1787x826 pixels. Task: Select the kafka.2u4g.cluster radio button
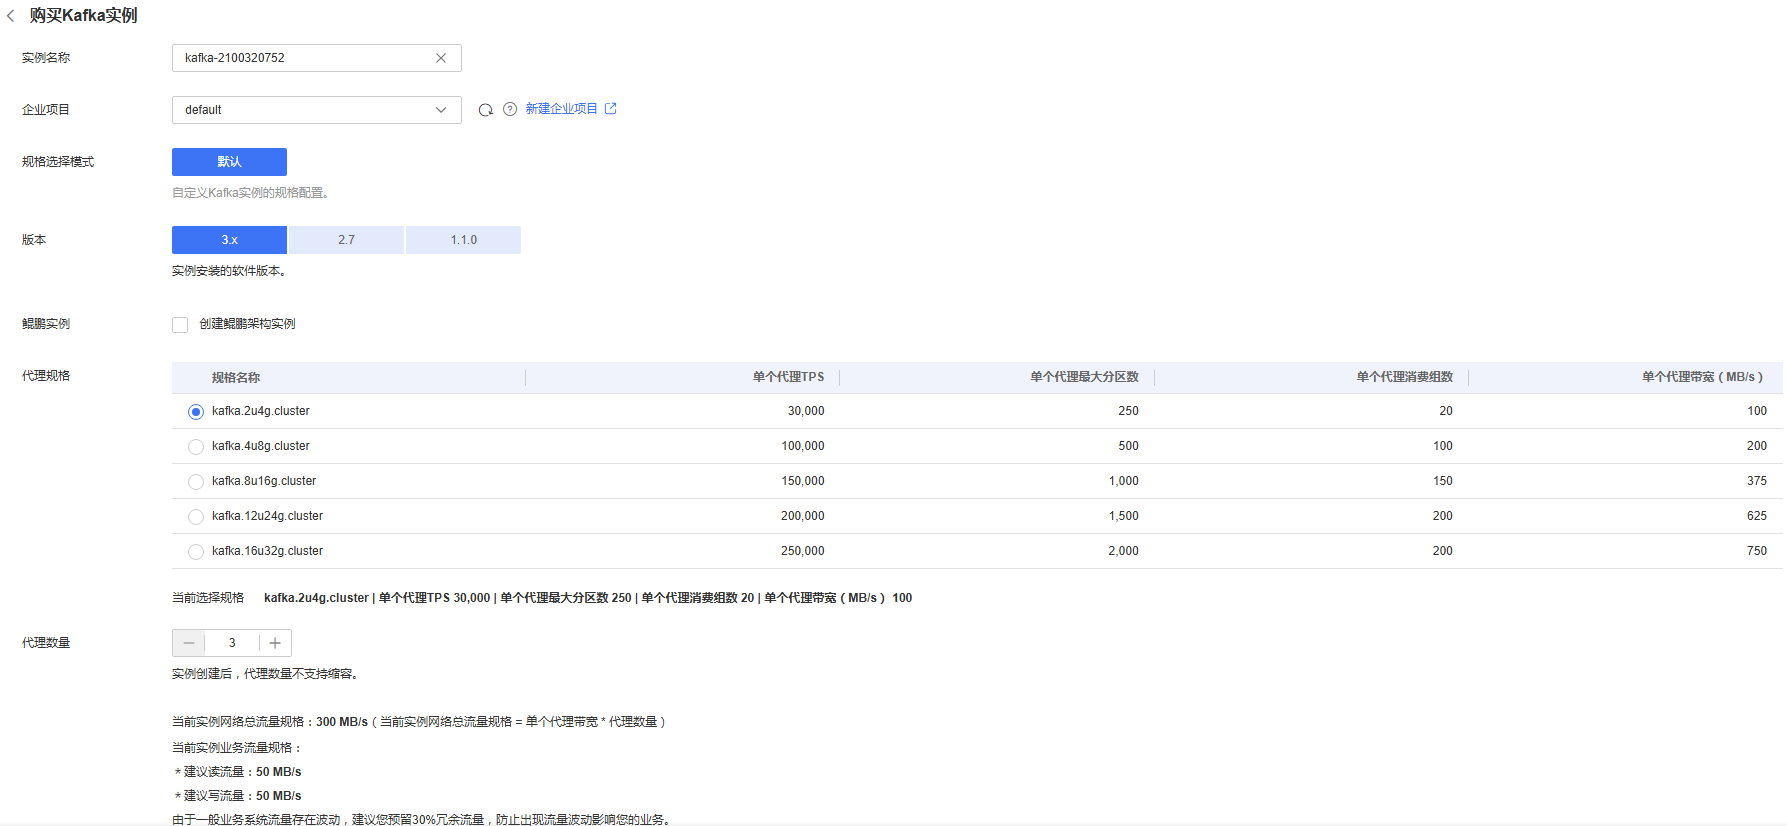(196, 412)
